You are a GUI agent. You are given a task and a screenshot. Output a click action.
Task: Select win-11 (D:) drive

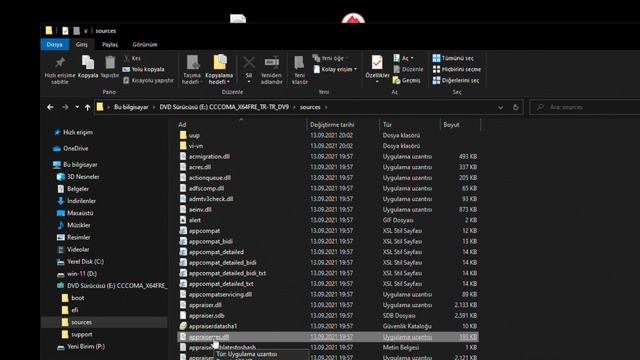click(x=77, y=274)
